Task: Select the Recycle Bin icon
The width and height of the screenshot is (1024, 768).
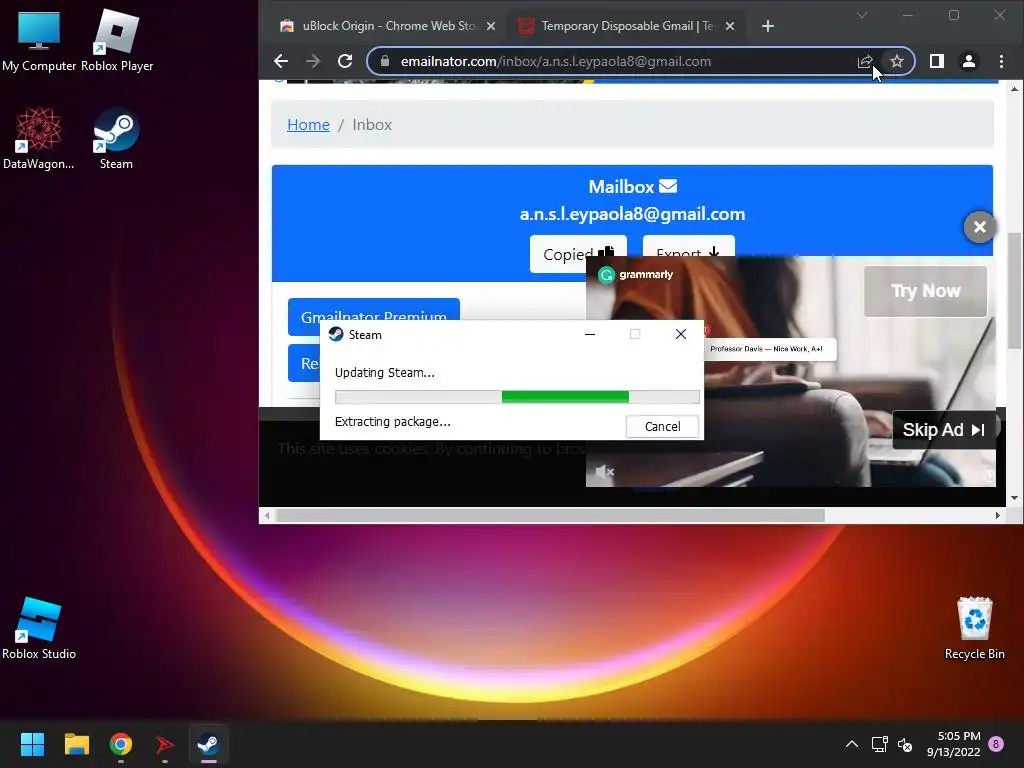Action: [x=974, y=628]
